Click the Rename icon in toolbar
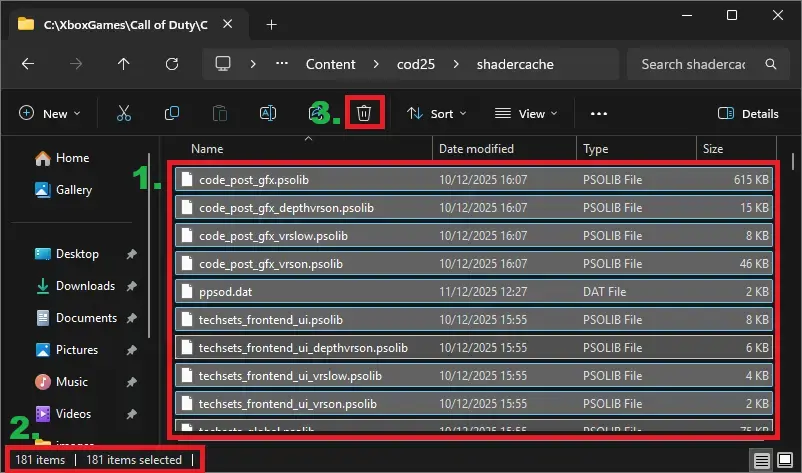 [268, 113]
